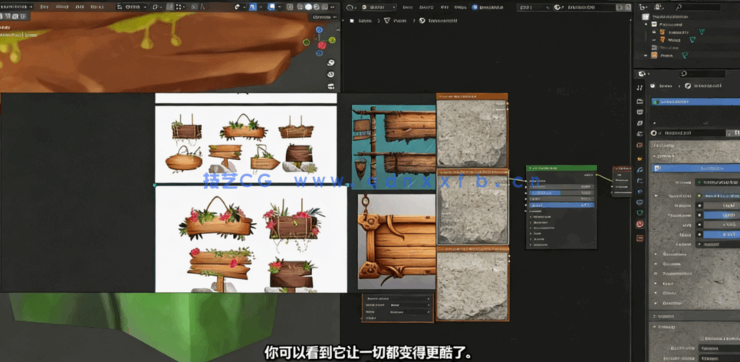The image size is (740, 362).
Task: Open the outliner editor type dropdown icon
Action: pyautogui.click(x=643, y=7)
